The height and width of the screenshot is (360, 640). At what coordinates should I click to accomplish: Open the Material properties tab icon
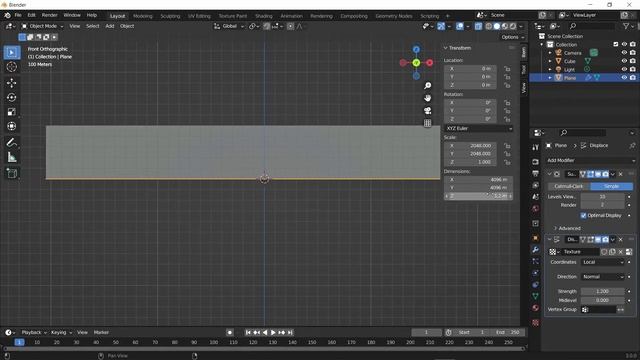(x=536, y=308)
